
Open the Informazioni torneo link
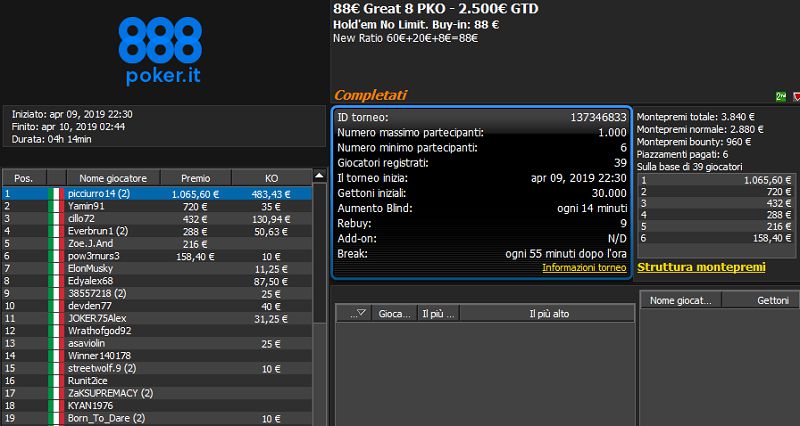584,268
